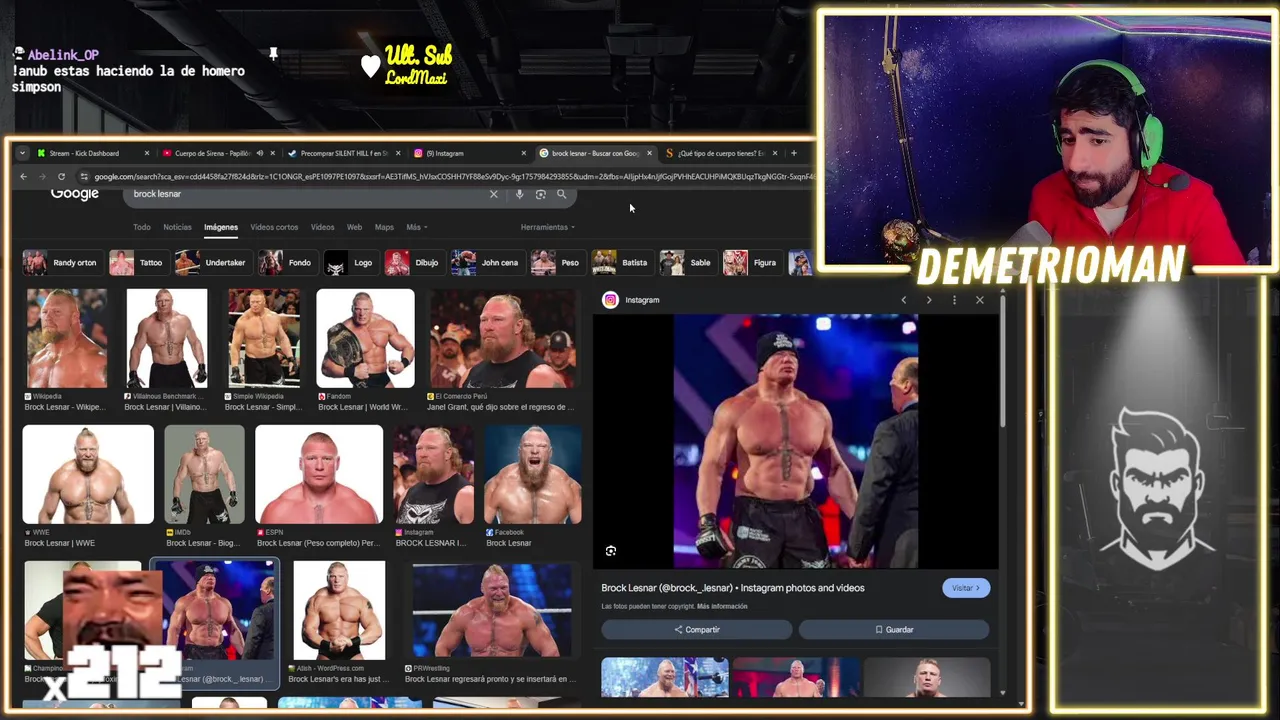Close the Stream - Kick Dashboard tab
The height and width of the screenshot is (720, 1280).
147,153
